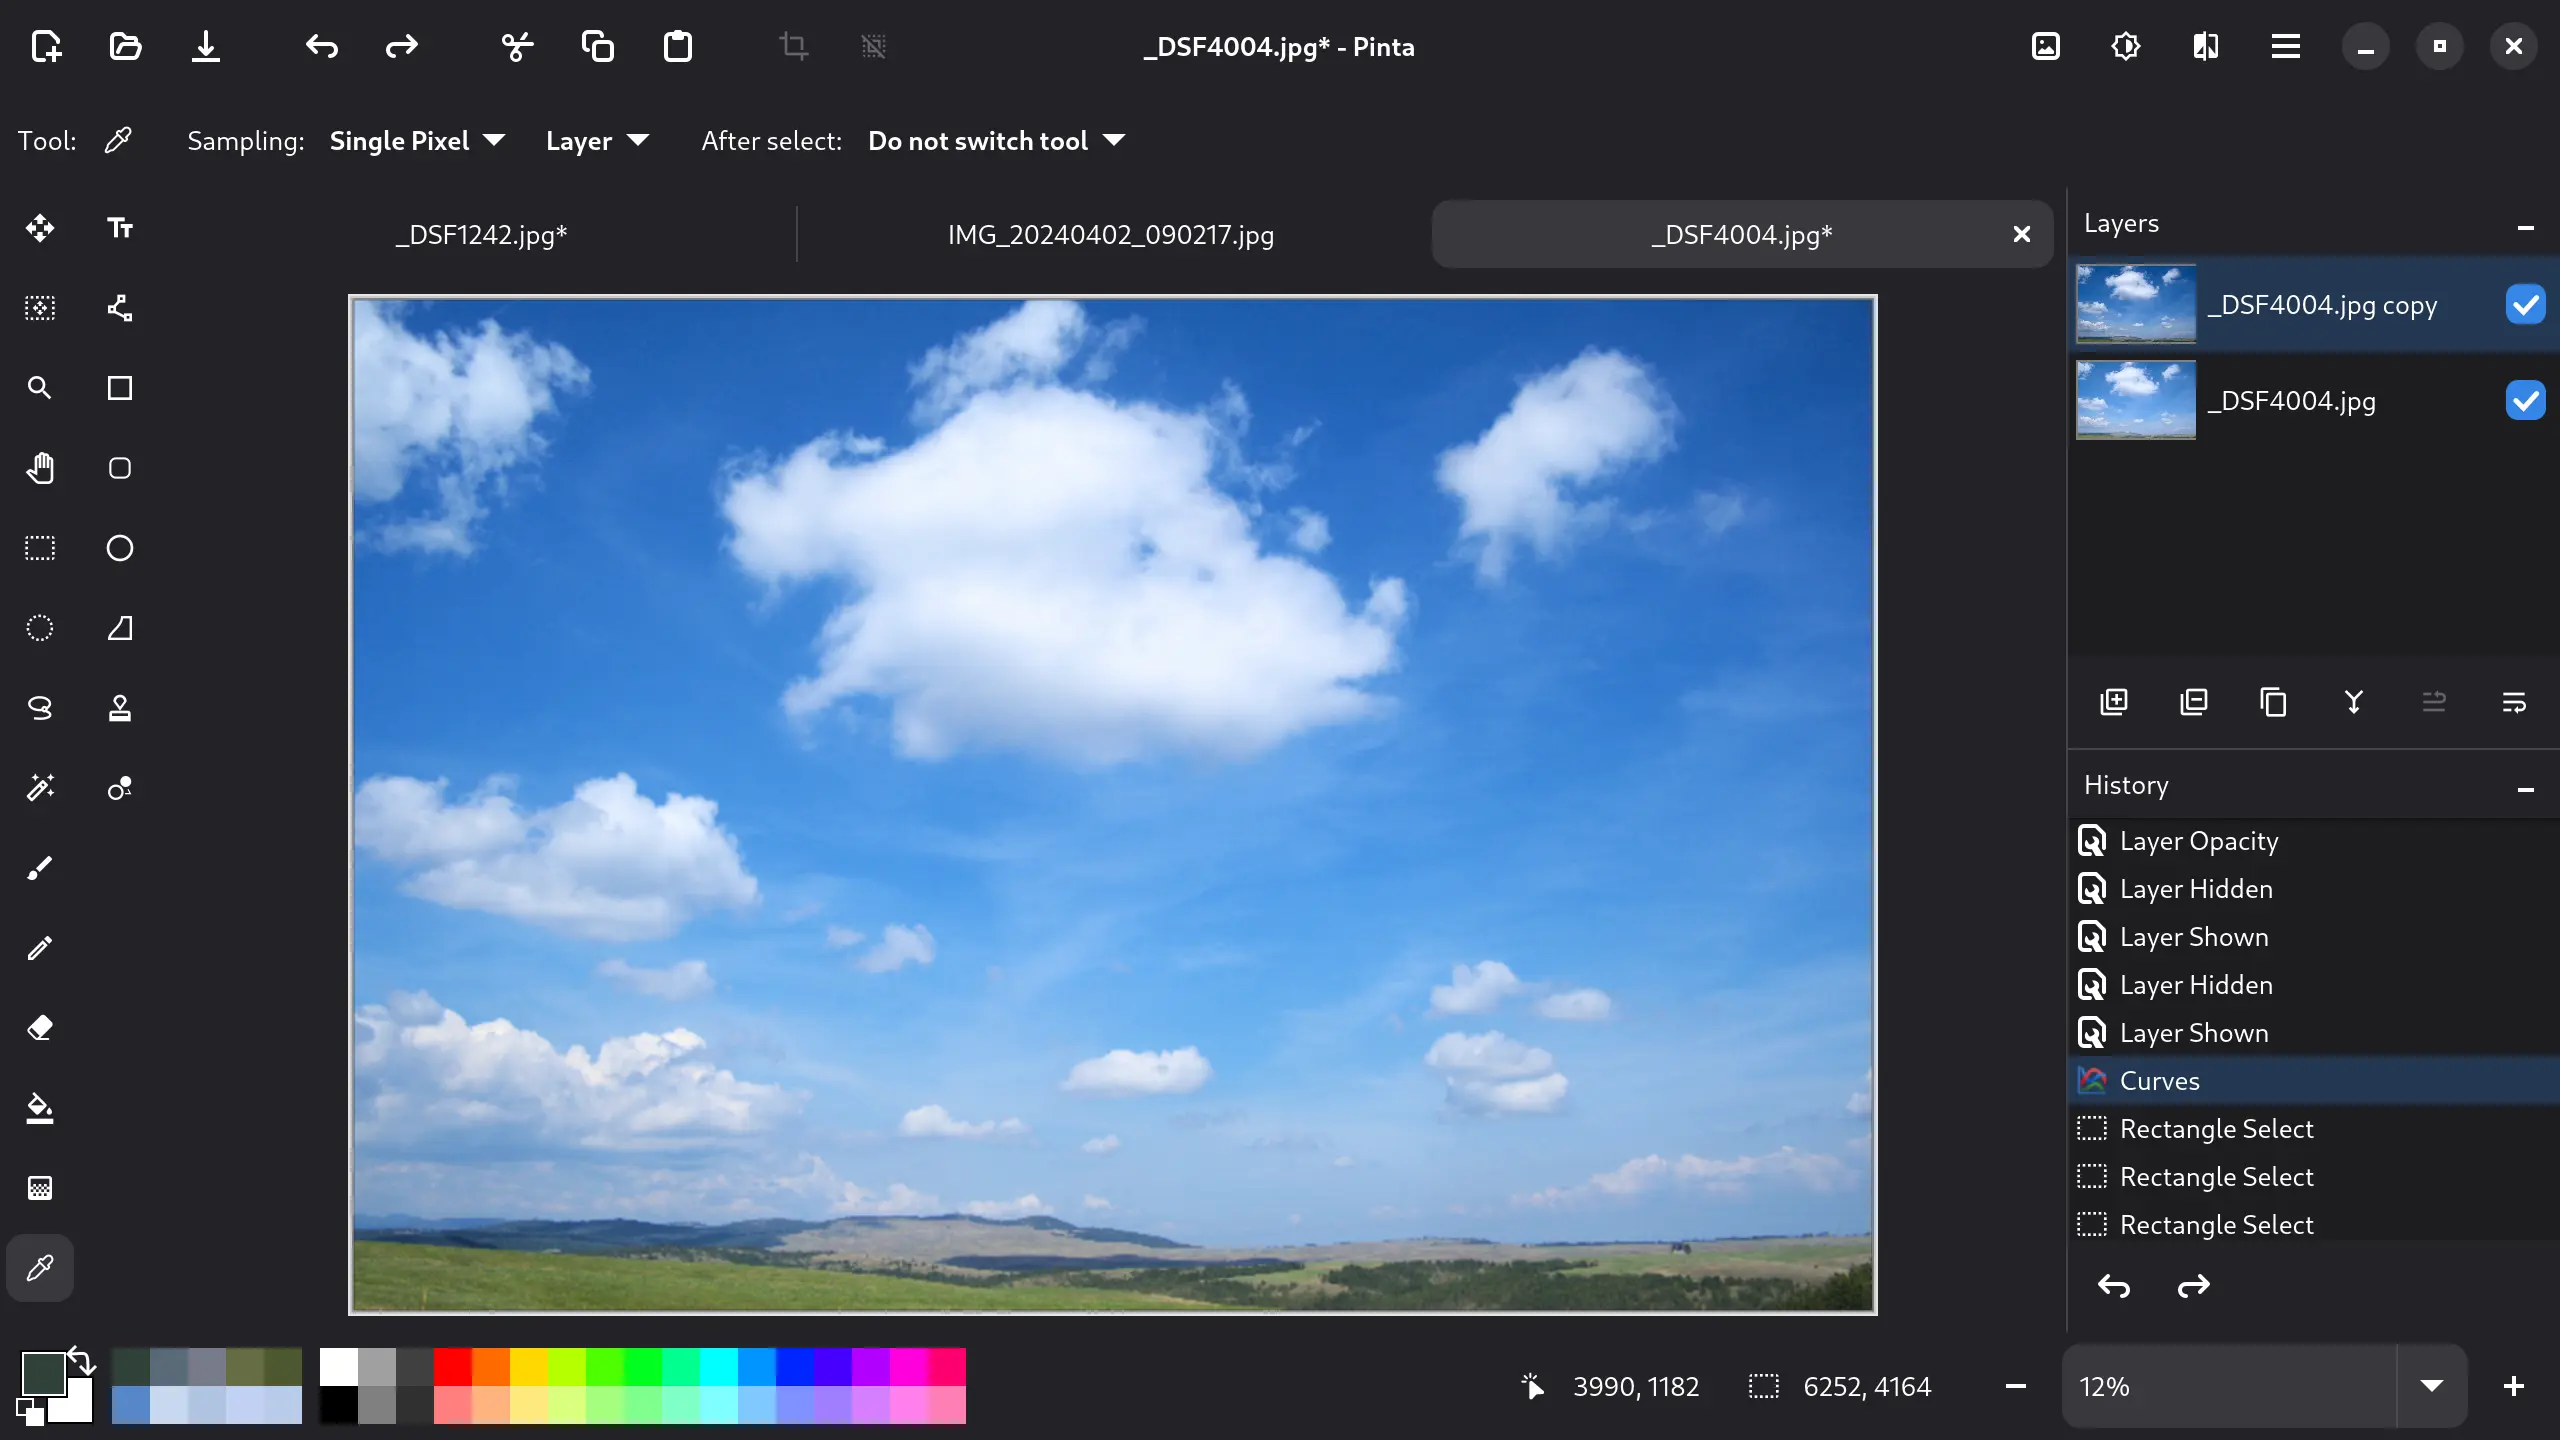Open the Layer sampling dropdown
The height and width of the screenshot is (1440, 2560).
(597, 141)
